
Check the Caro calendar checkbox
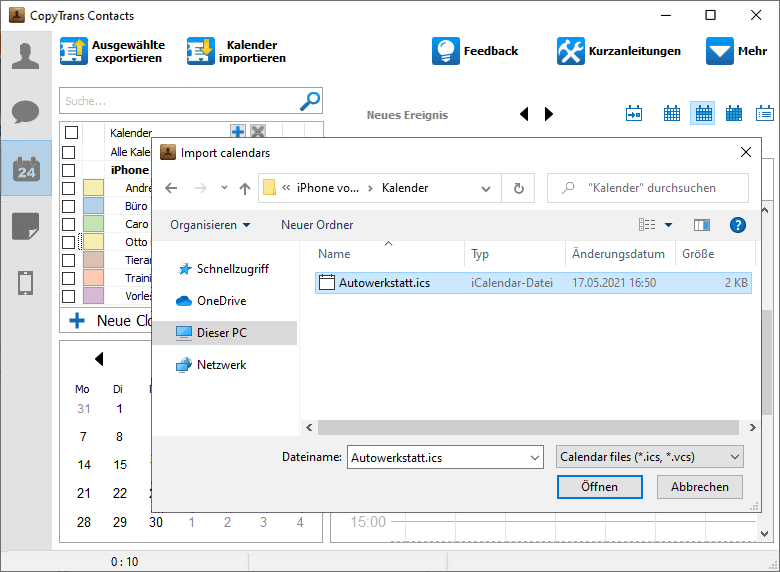pyautogui.click(x=69, y=224)
